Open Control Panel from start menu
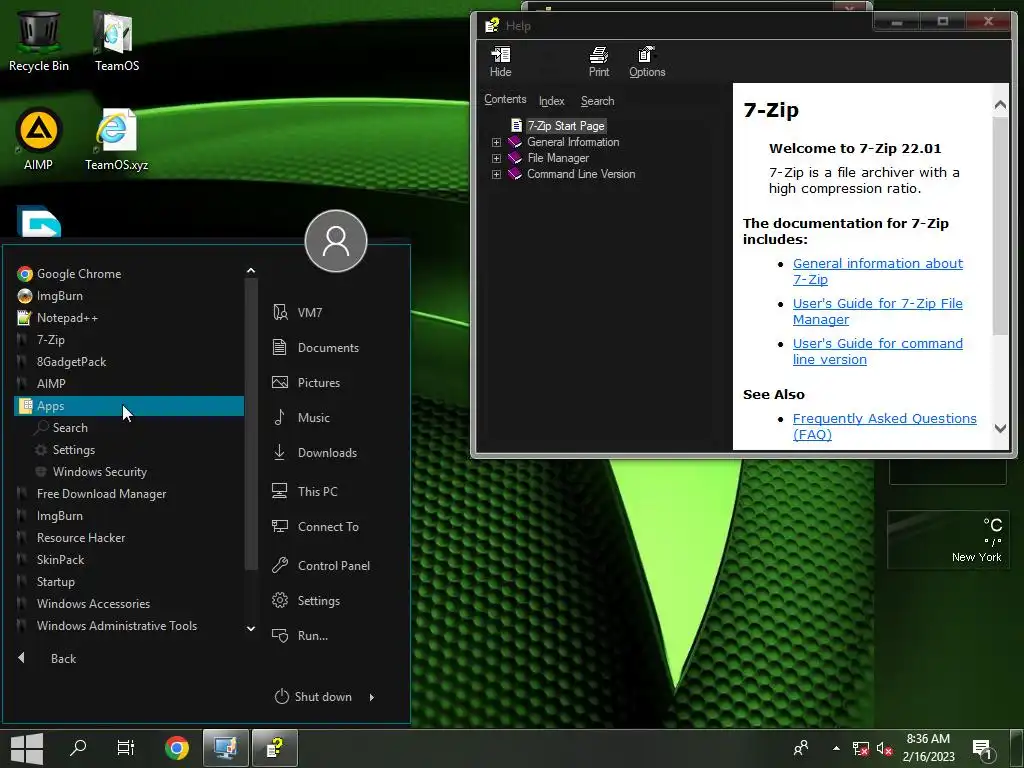 [x=335, y=566]
